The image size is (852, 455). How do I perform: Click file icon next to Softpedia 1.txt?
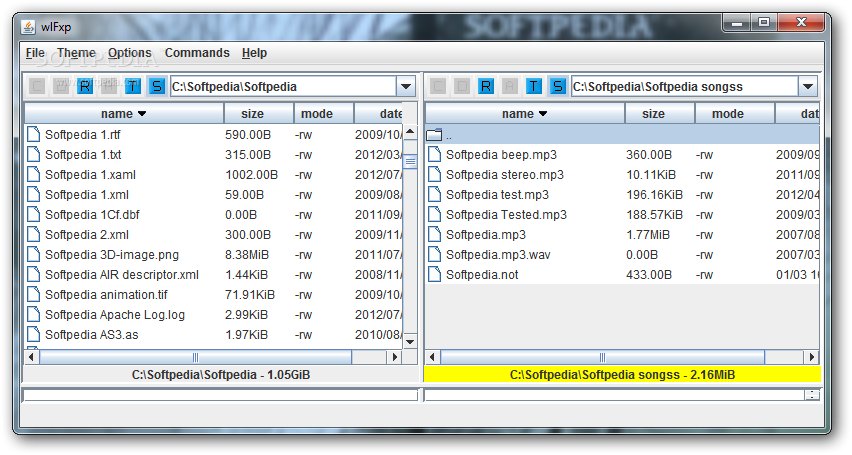point(34,154)
